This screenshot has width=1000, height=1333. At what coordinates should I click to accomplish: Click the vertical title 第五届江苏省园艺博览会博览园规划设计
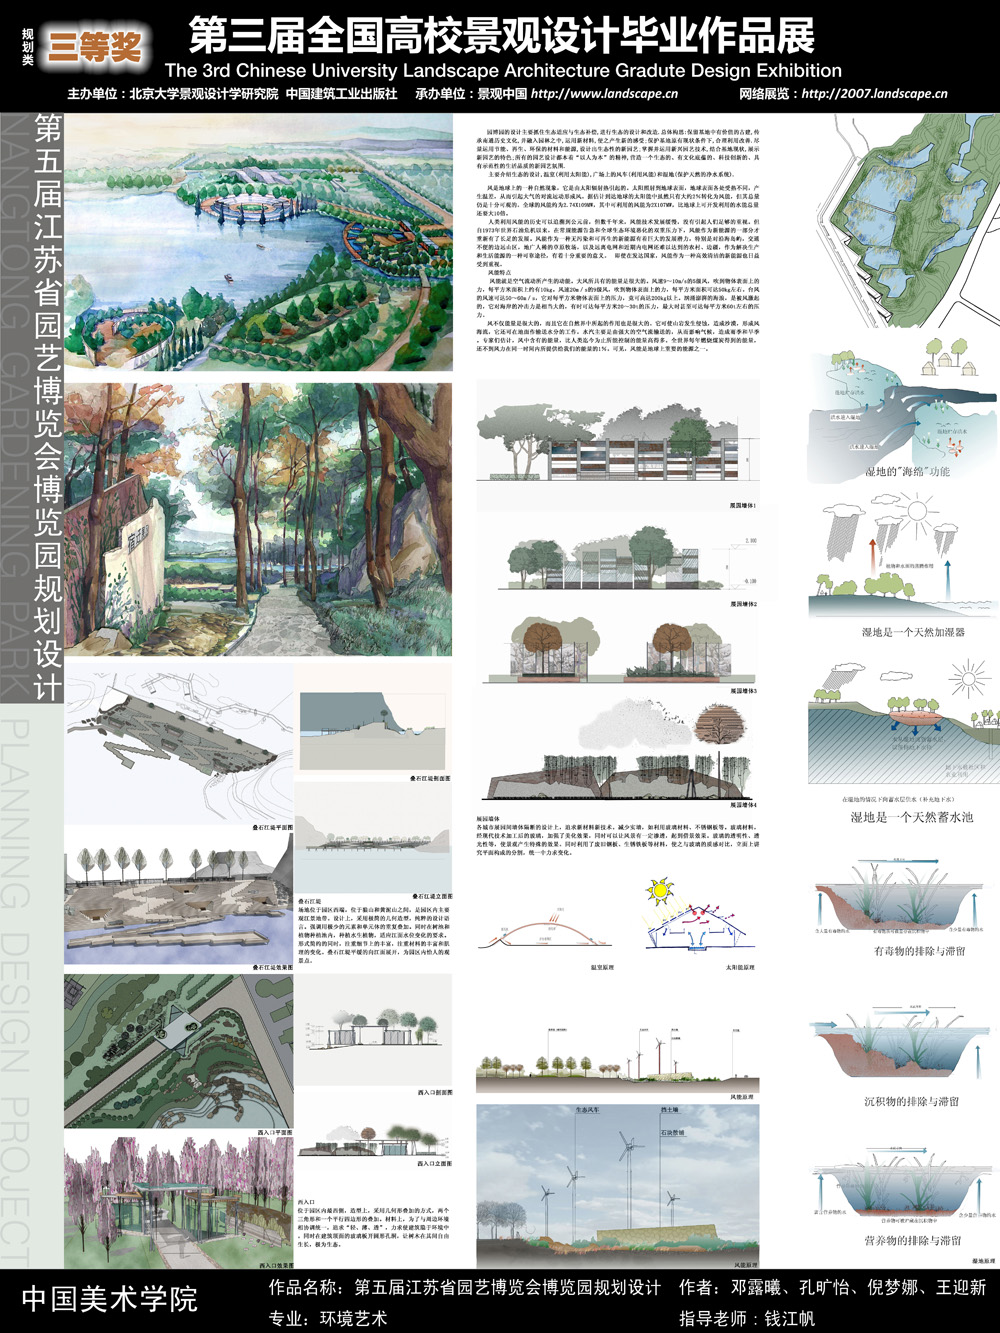48,406
